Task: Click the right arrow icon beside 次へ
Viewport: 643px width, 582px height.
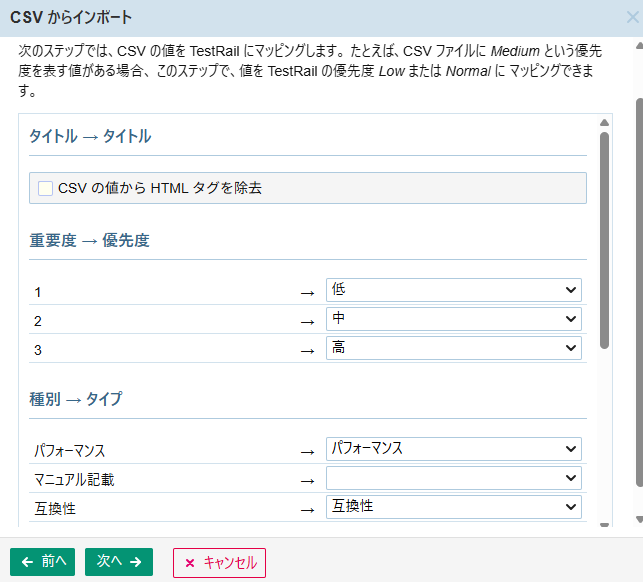Action: (x=135, y=562)
